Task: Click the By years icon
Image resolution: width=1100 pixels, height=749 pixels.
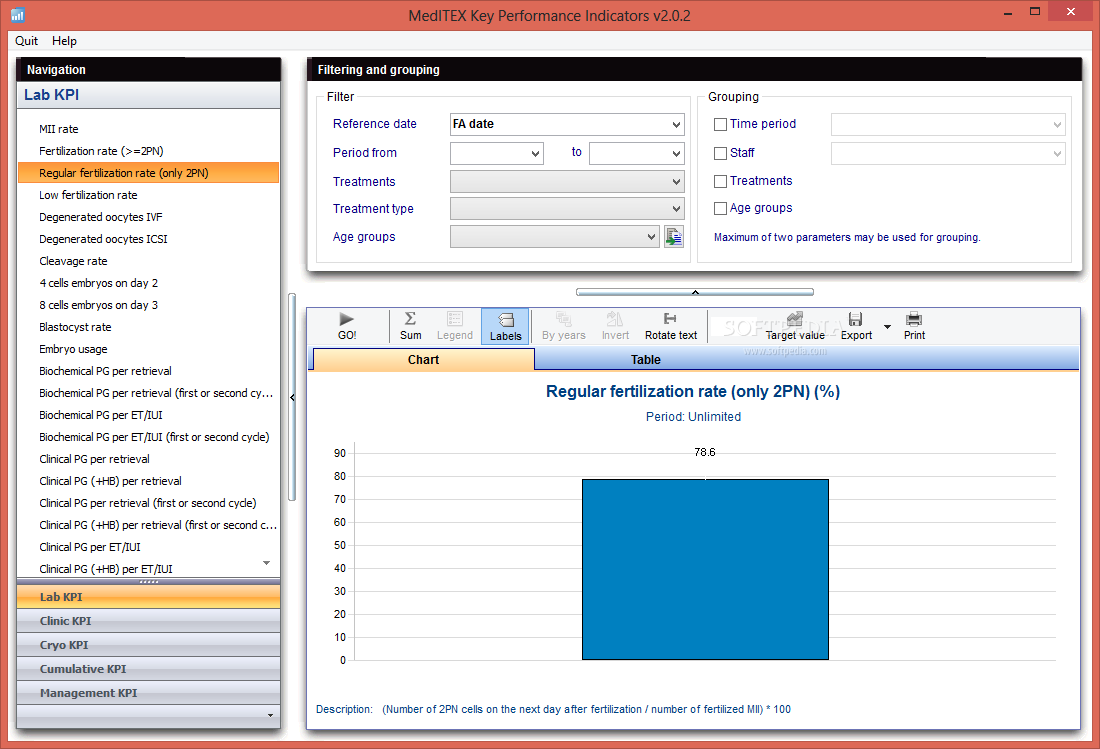Action: pos(563,319)
